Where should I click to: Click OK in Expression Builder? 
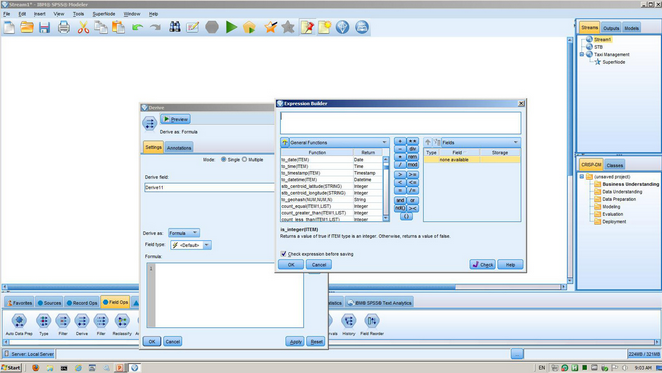click(x=291, y=264)
